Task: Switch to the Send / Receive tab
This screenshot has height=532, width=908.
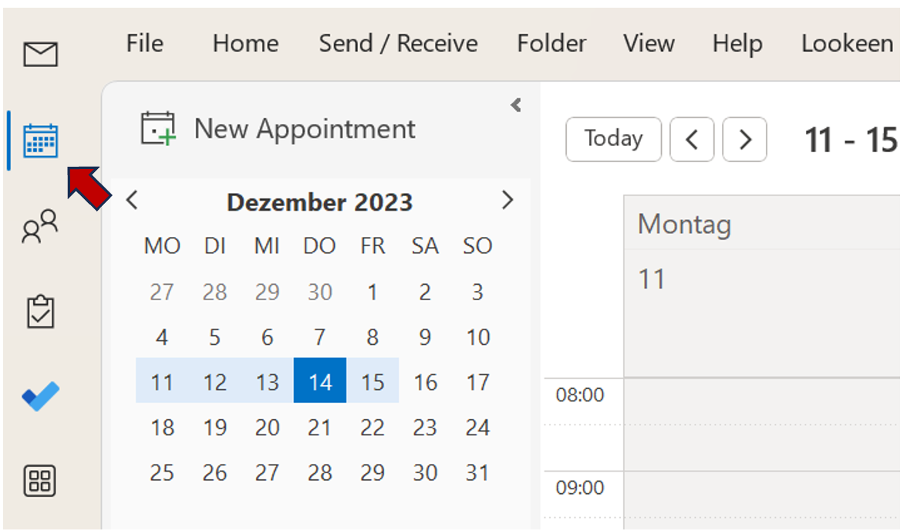Action: (x=398, y=44)
